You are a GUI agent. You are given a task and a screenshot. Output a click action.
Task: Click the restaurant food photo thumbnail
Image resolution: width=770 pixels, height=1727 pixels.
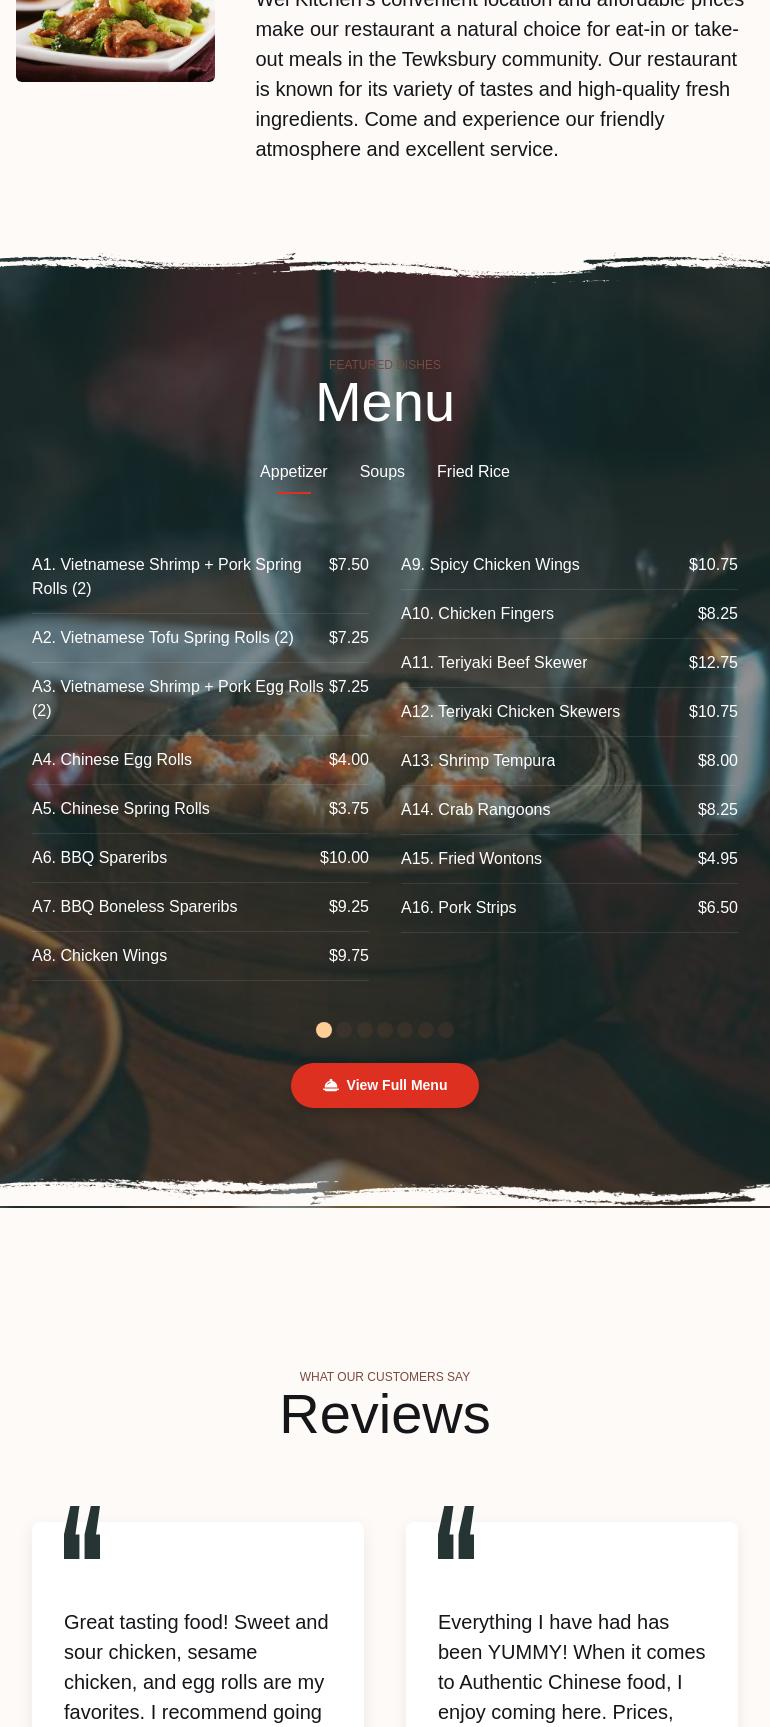(x=115, y=40)
